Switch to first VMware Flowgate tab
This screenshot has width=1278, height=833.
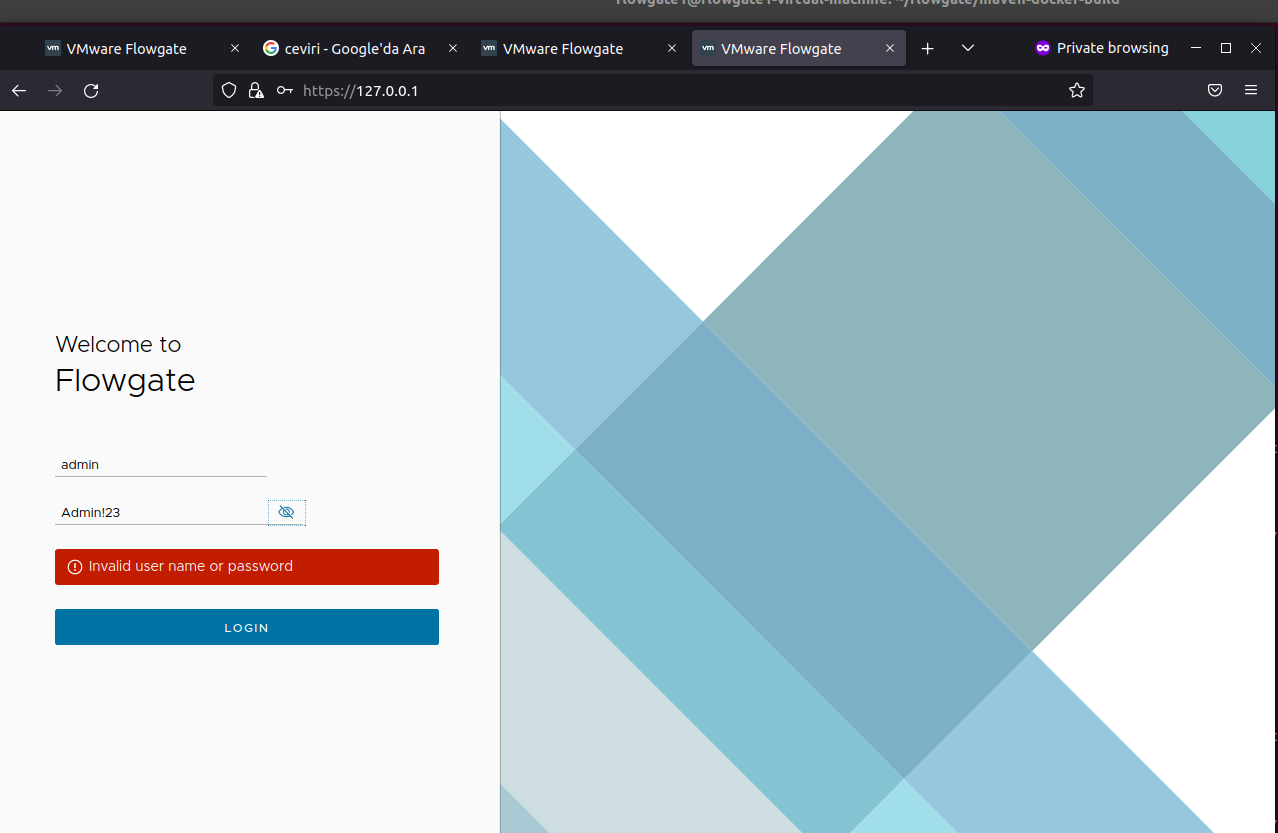[141, 48]
